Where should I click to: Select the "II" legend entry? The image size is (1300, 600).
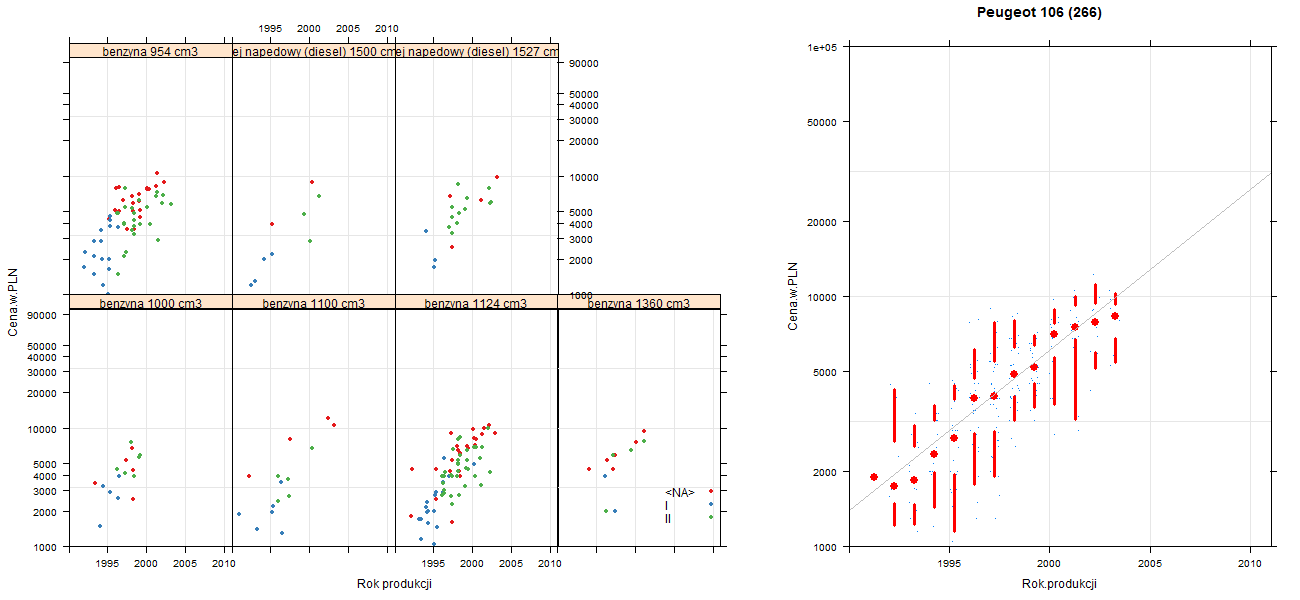pyautogui.click(x=668, y=519)
